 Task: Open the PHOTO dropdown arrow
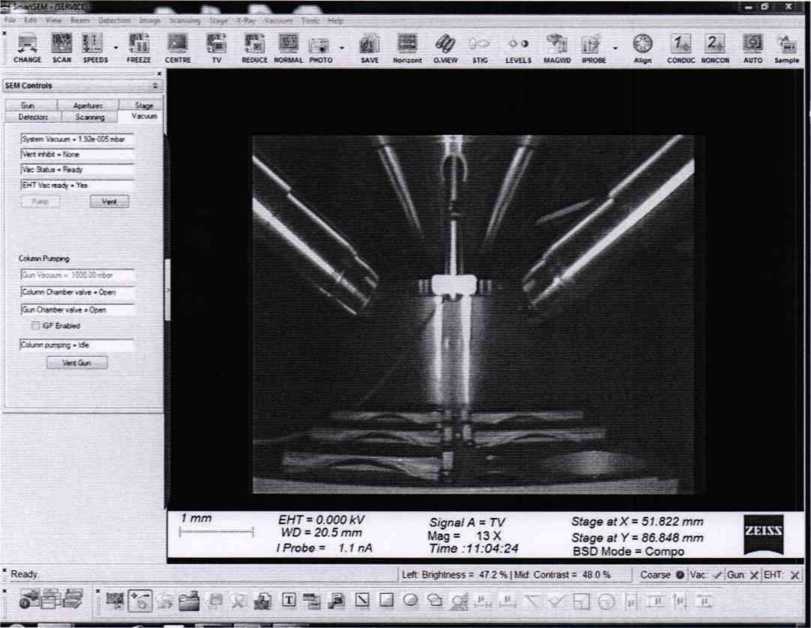[x=342, y=45]
